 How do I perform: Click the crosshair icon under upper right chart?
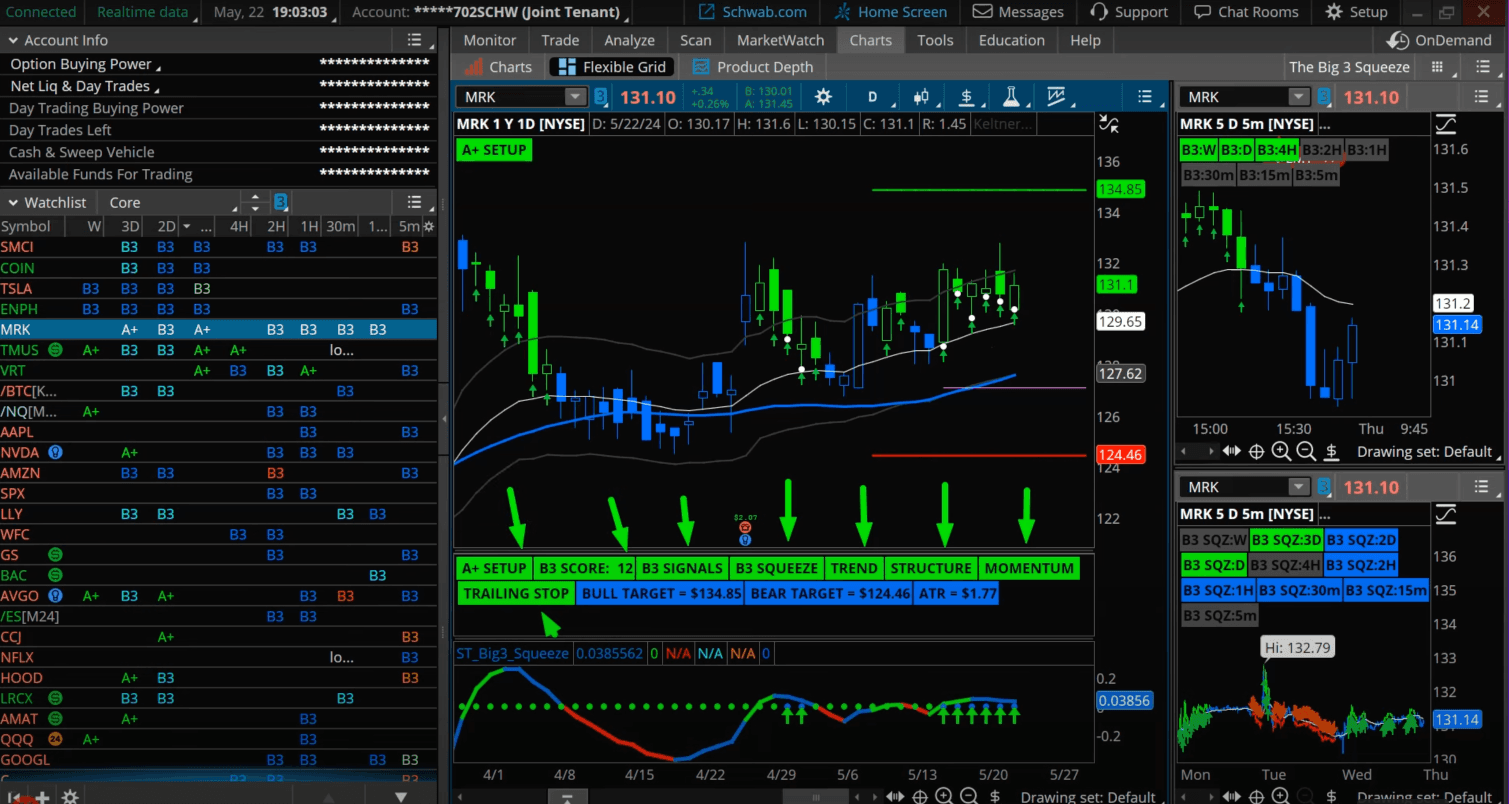click(1256, 452)
